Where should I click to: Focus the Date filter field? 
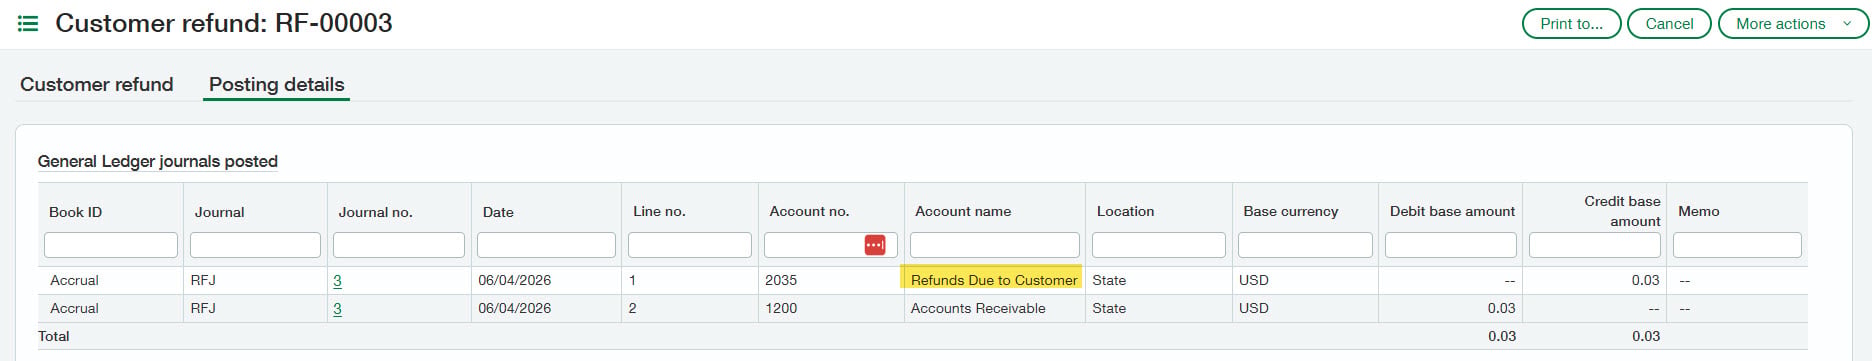[546, 245]
